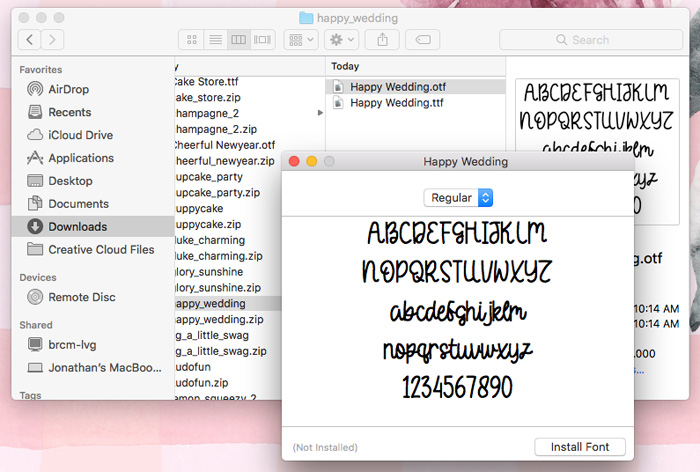Image resolution: width=700 pixels, height=472 pixels.
Task: Select the ake_store.zip file
Action: [x=208, y=97]
